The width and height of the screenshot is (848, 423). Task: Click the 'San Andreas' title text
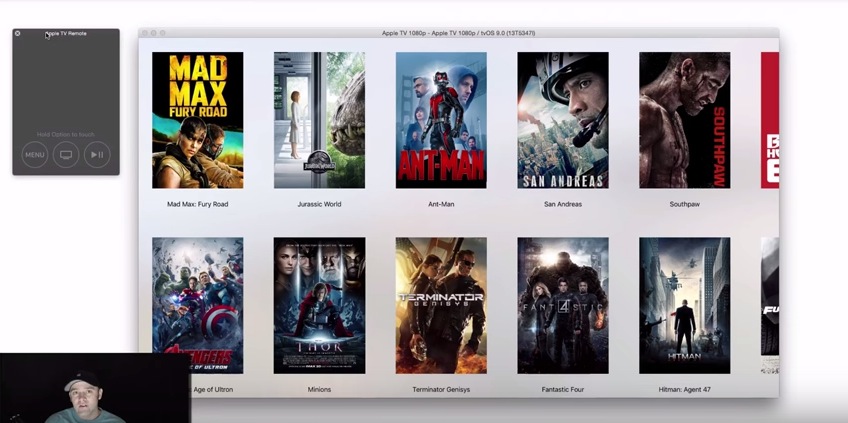point(562,204)
